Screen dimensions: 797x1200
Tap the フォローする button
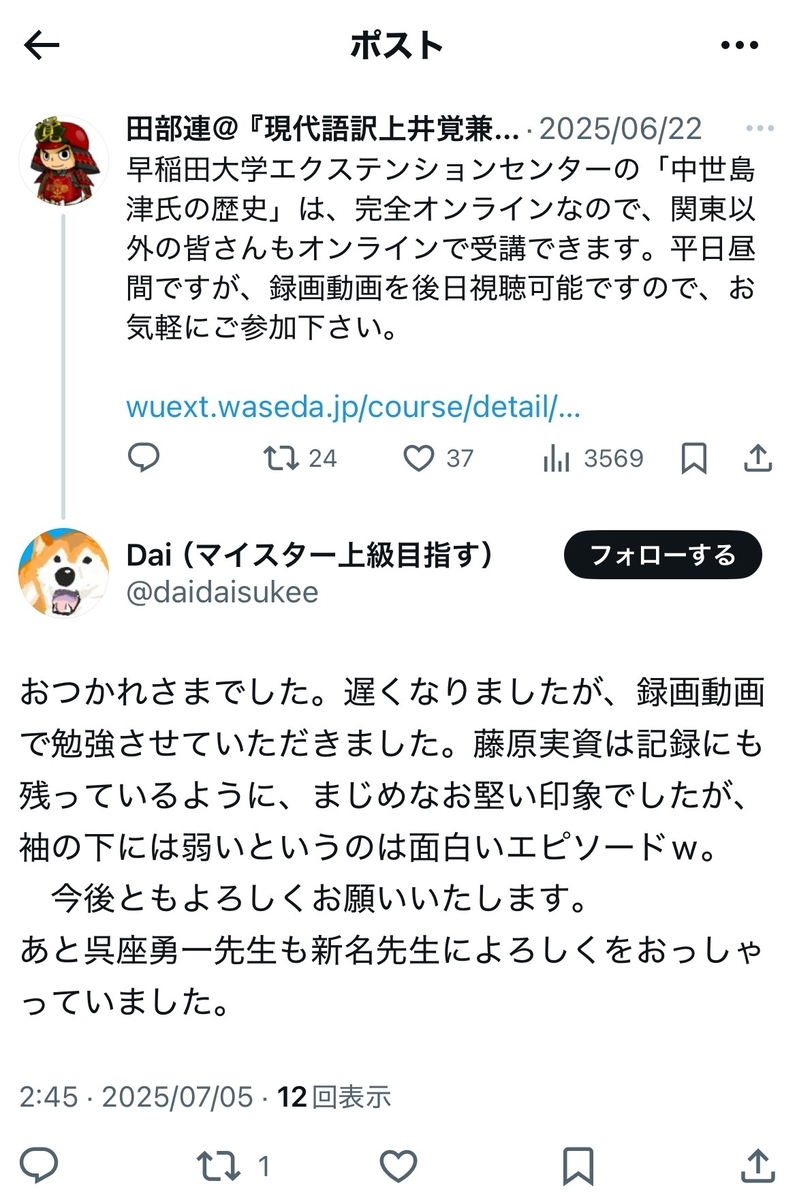663,555
